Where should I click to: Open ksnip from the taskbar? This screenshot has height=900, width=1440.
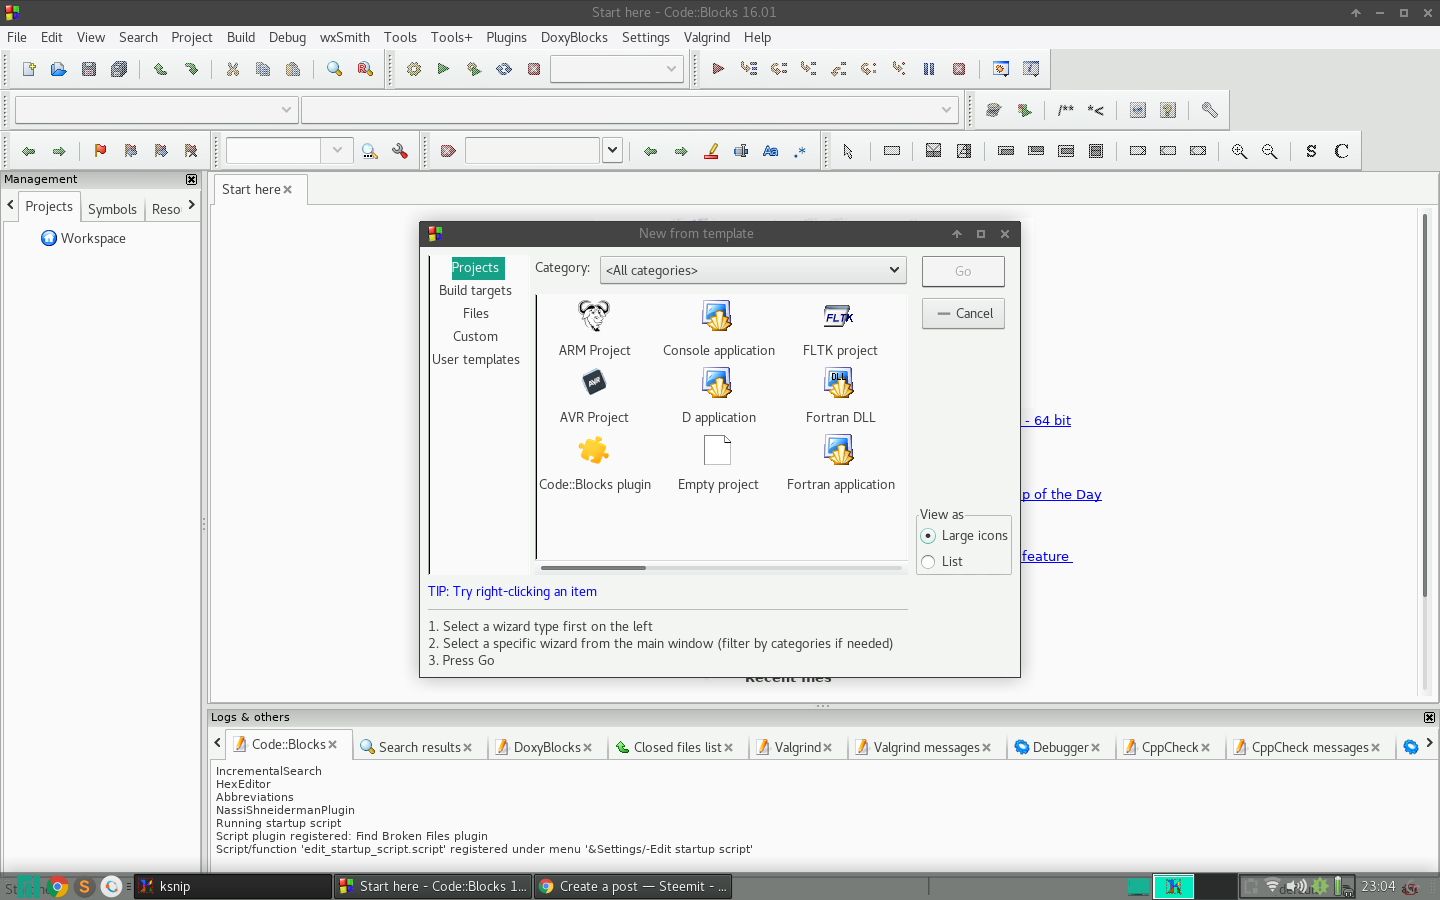[x=233, y=886]
